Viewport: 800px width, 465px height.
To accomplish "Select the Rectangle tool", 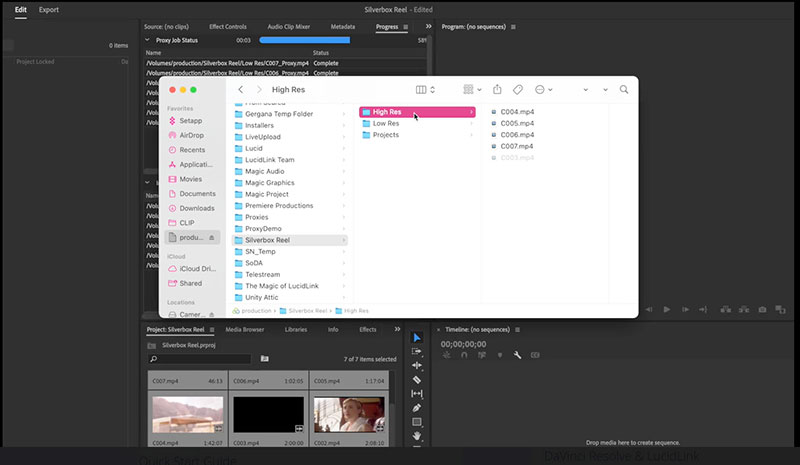I will (x=417, y=422).
